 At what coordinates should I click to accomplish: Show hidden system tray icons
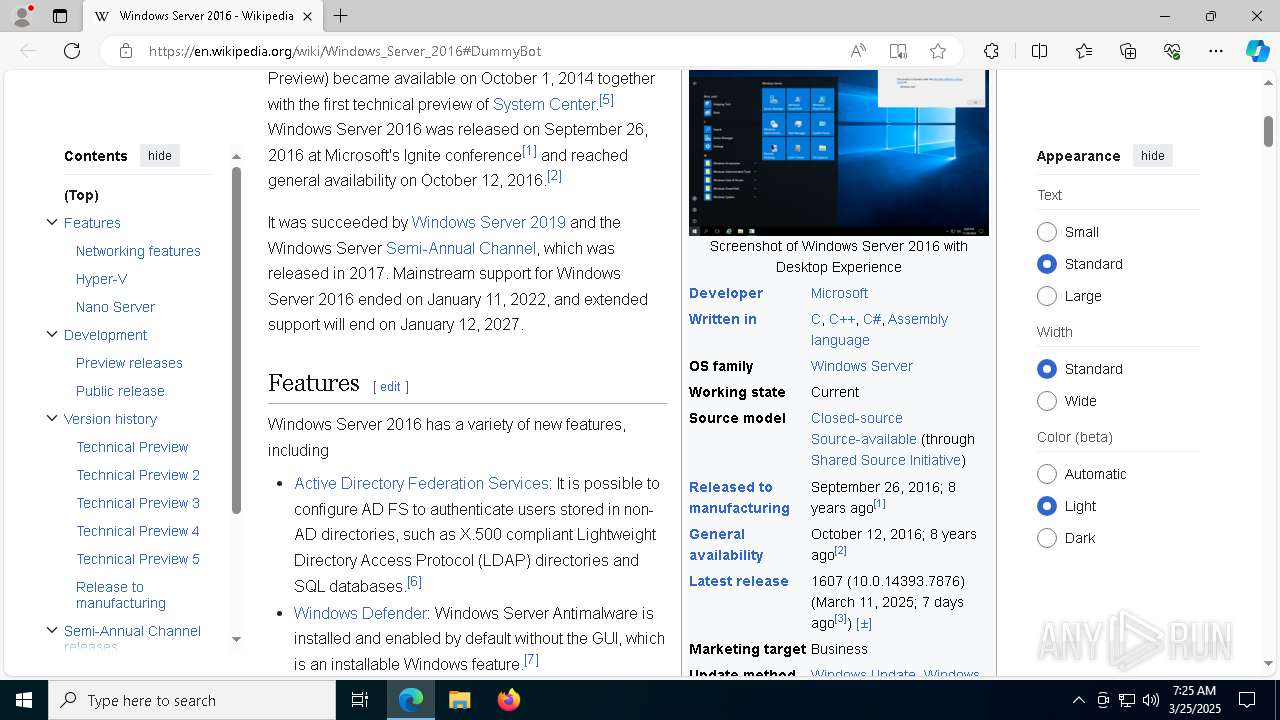[x=1078, y=700]
